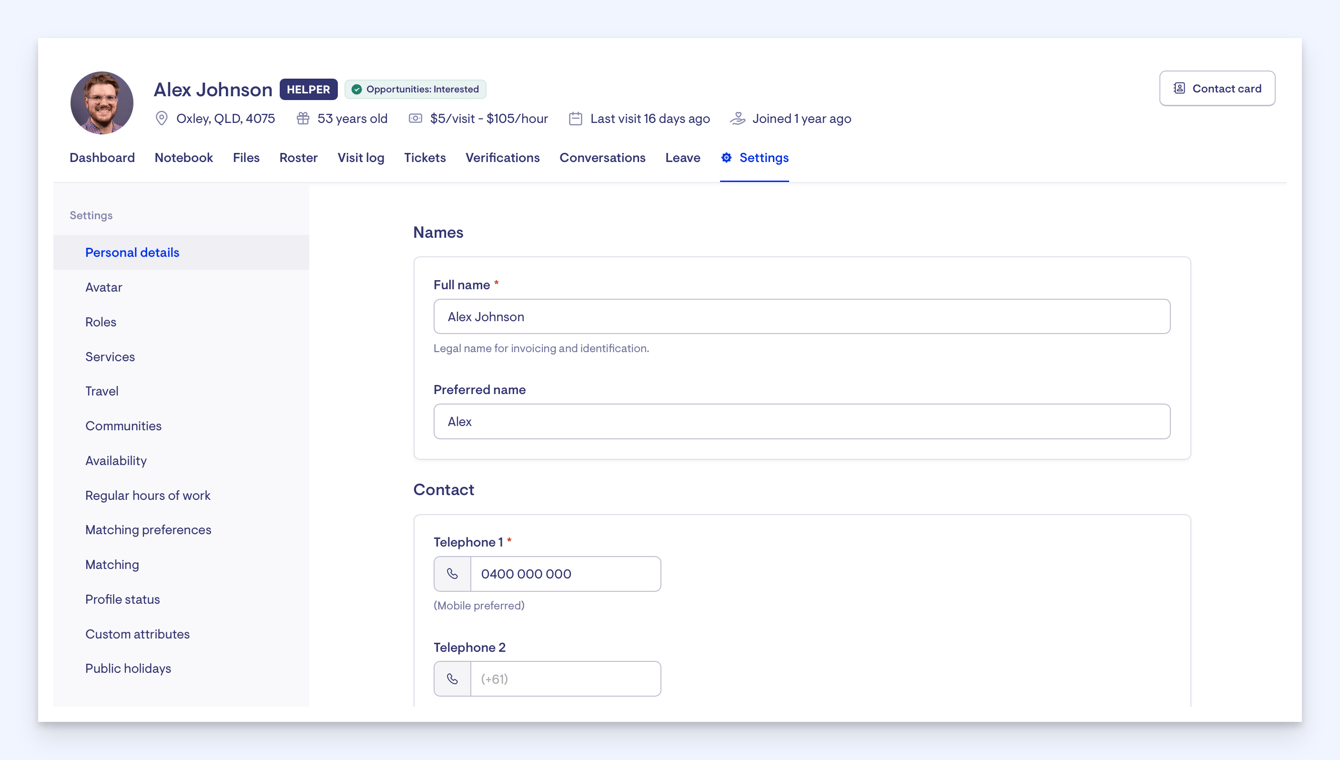Click the gear icon on Settings tab
The width and height of the screenshot is (1340, 760).
[x=727, y=158]
